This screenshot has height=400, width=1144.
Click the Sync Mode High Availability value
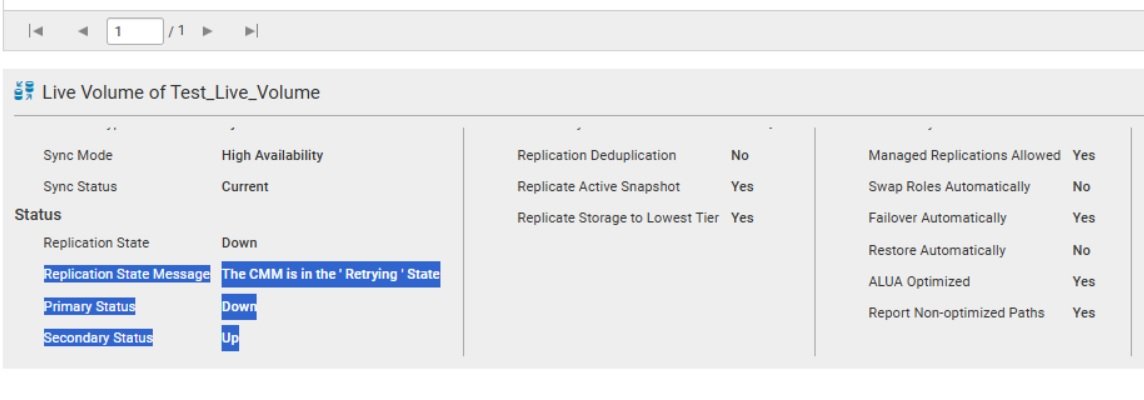(272, 155)
